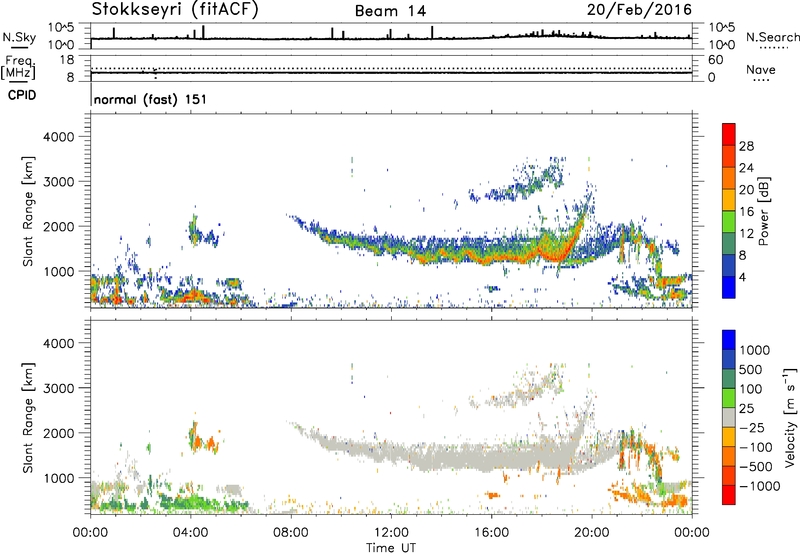Click '4000' on power panel range axis
The height and width of the screenshot is (554, 800).
click(x=58, y=137)
